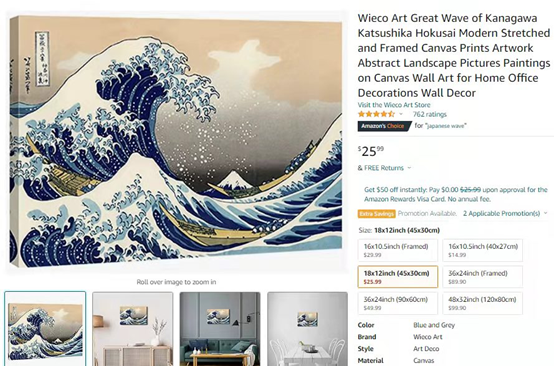The height and width of the screenshot is (366, 554).
Task: Click the star rating icons
Action: click(376, 114)
